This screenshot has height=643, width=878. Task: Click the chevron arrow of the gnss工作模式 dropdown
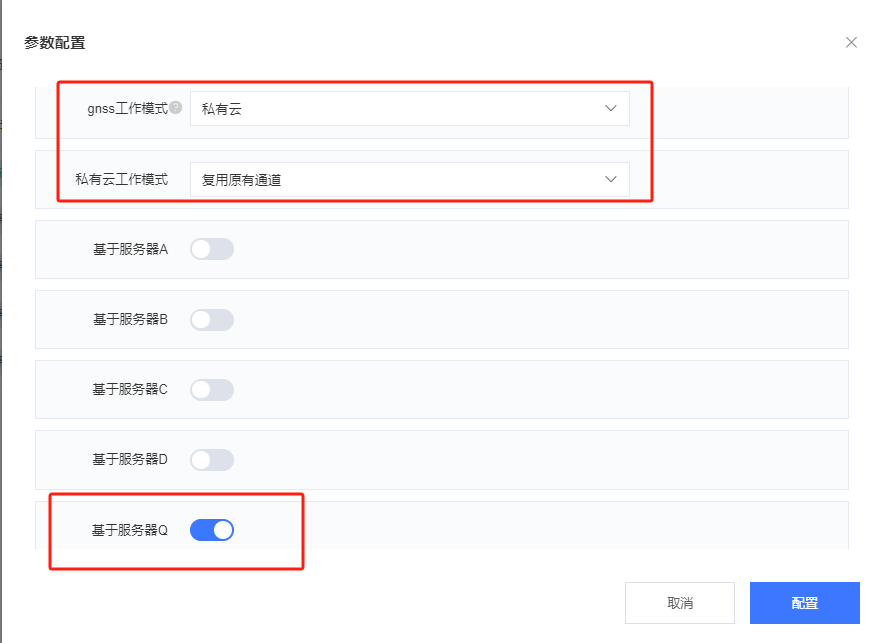pyautogui.click(x=611, y=108)
